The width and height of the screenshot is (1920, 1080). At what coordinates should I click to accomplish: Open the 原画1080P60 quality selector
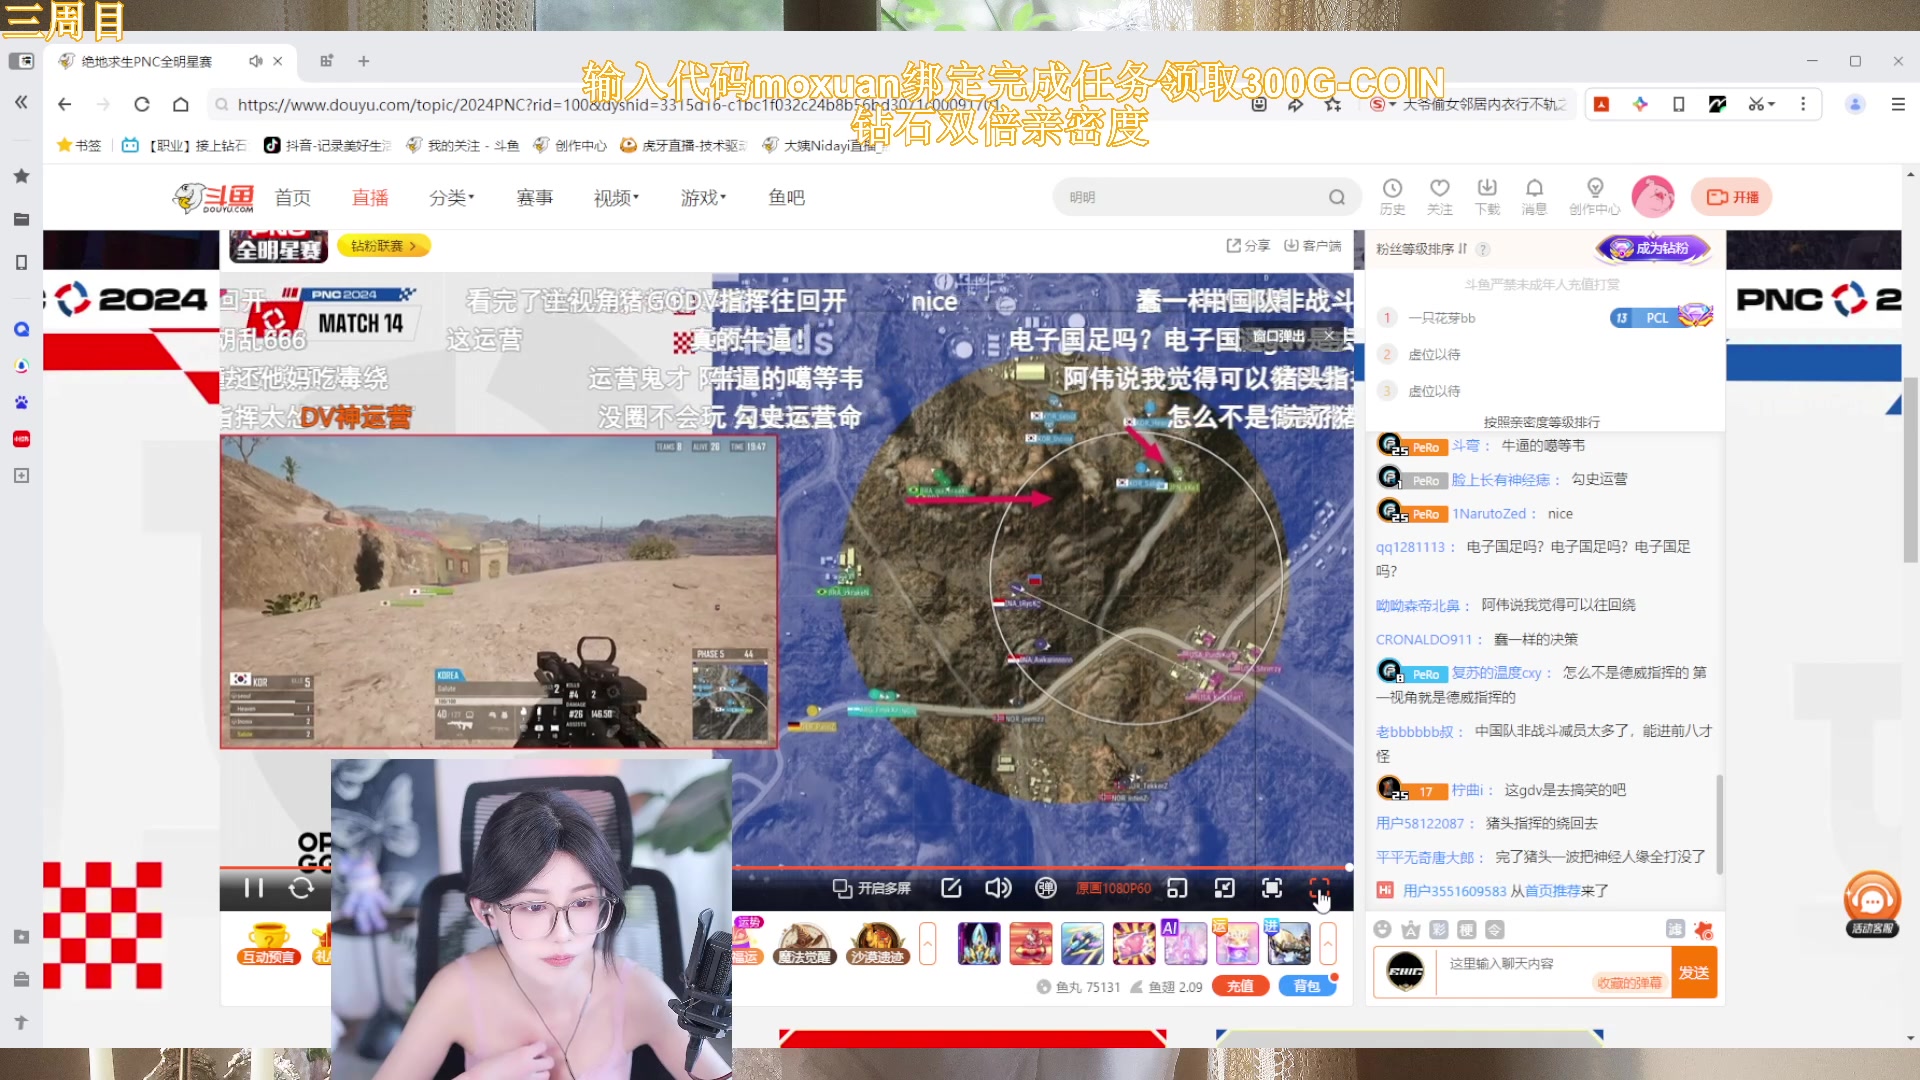tap(1113, 888)
